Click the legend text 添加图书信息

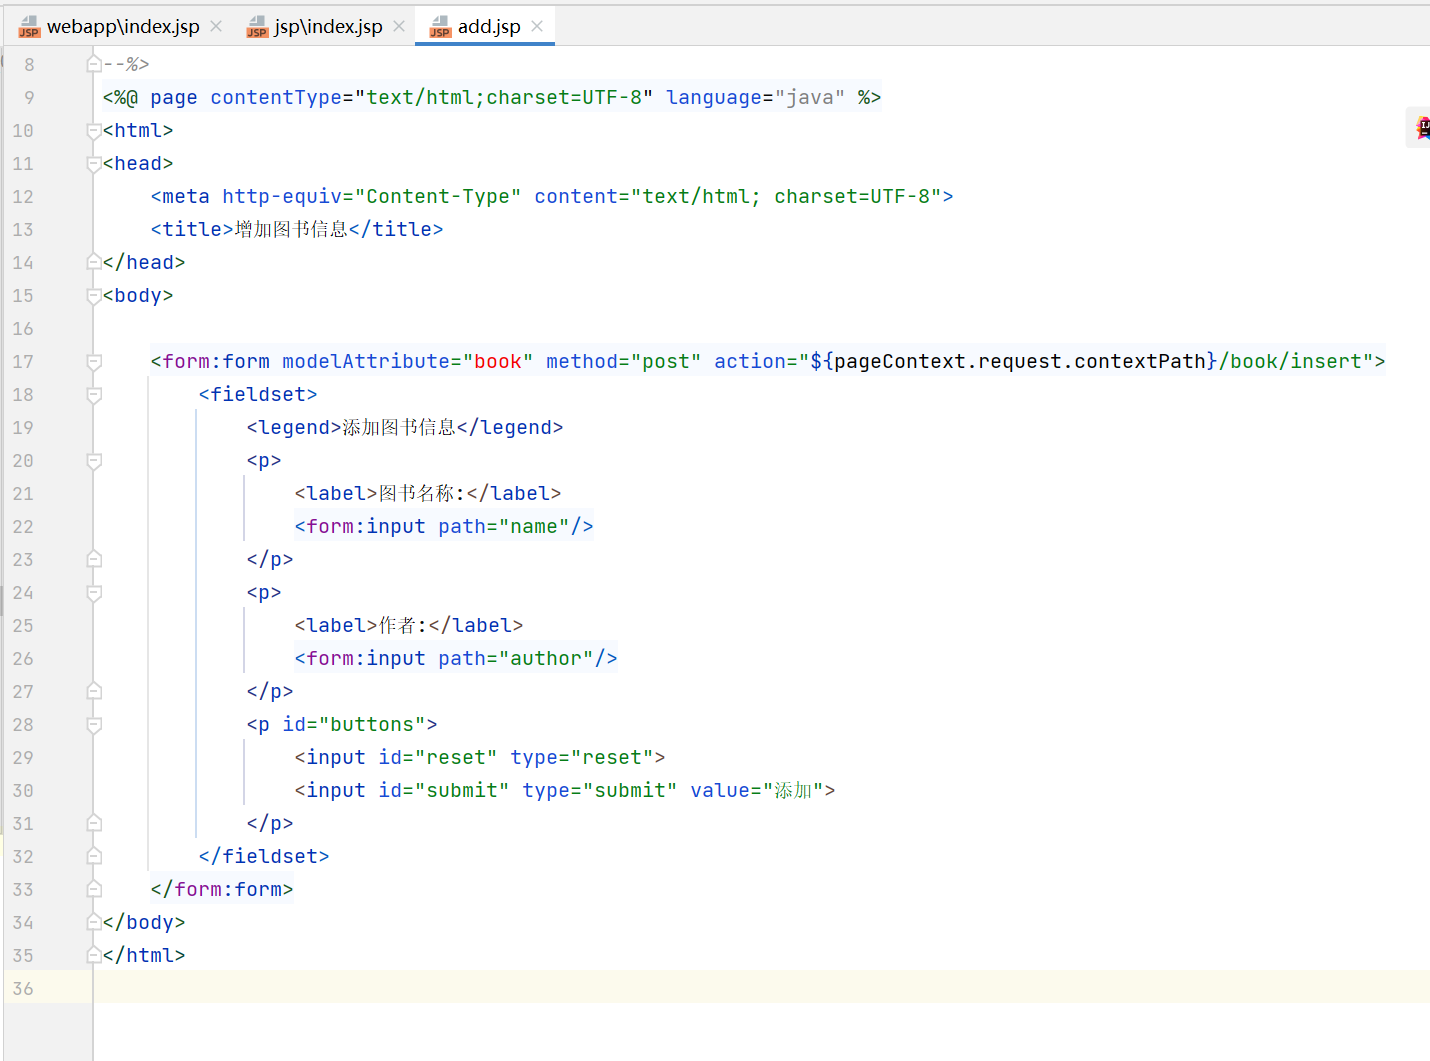pyautogui.click(x=399, y=428)
